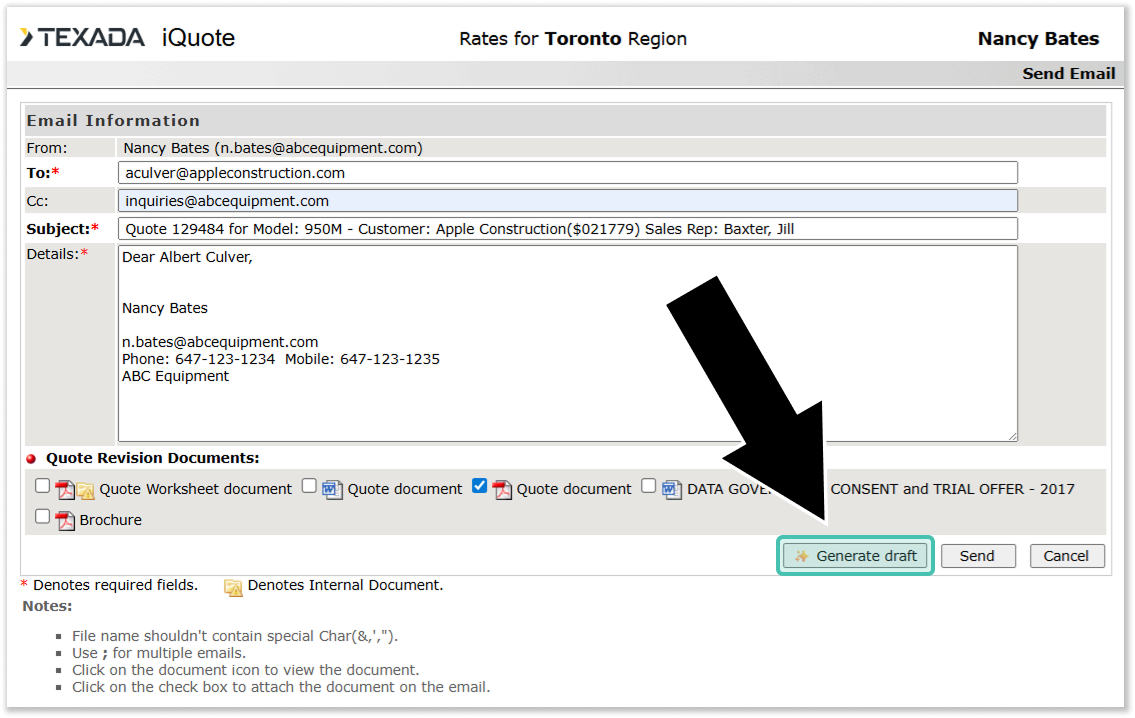Focus the Cc email field
1135x718 pixels.
567,201
